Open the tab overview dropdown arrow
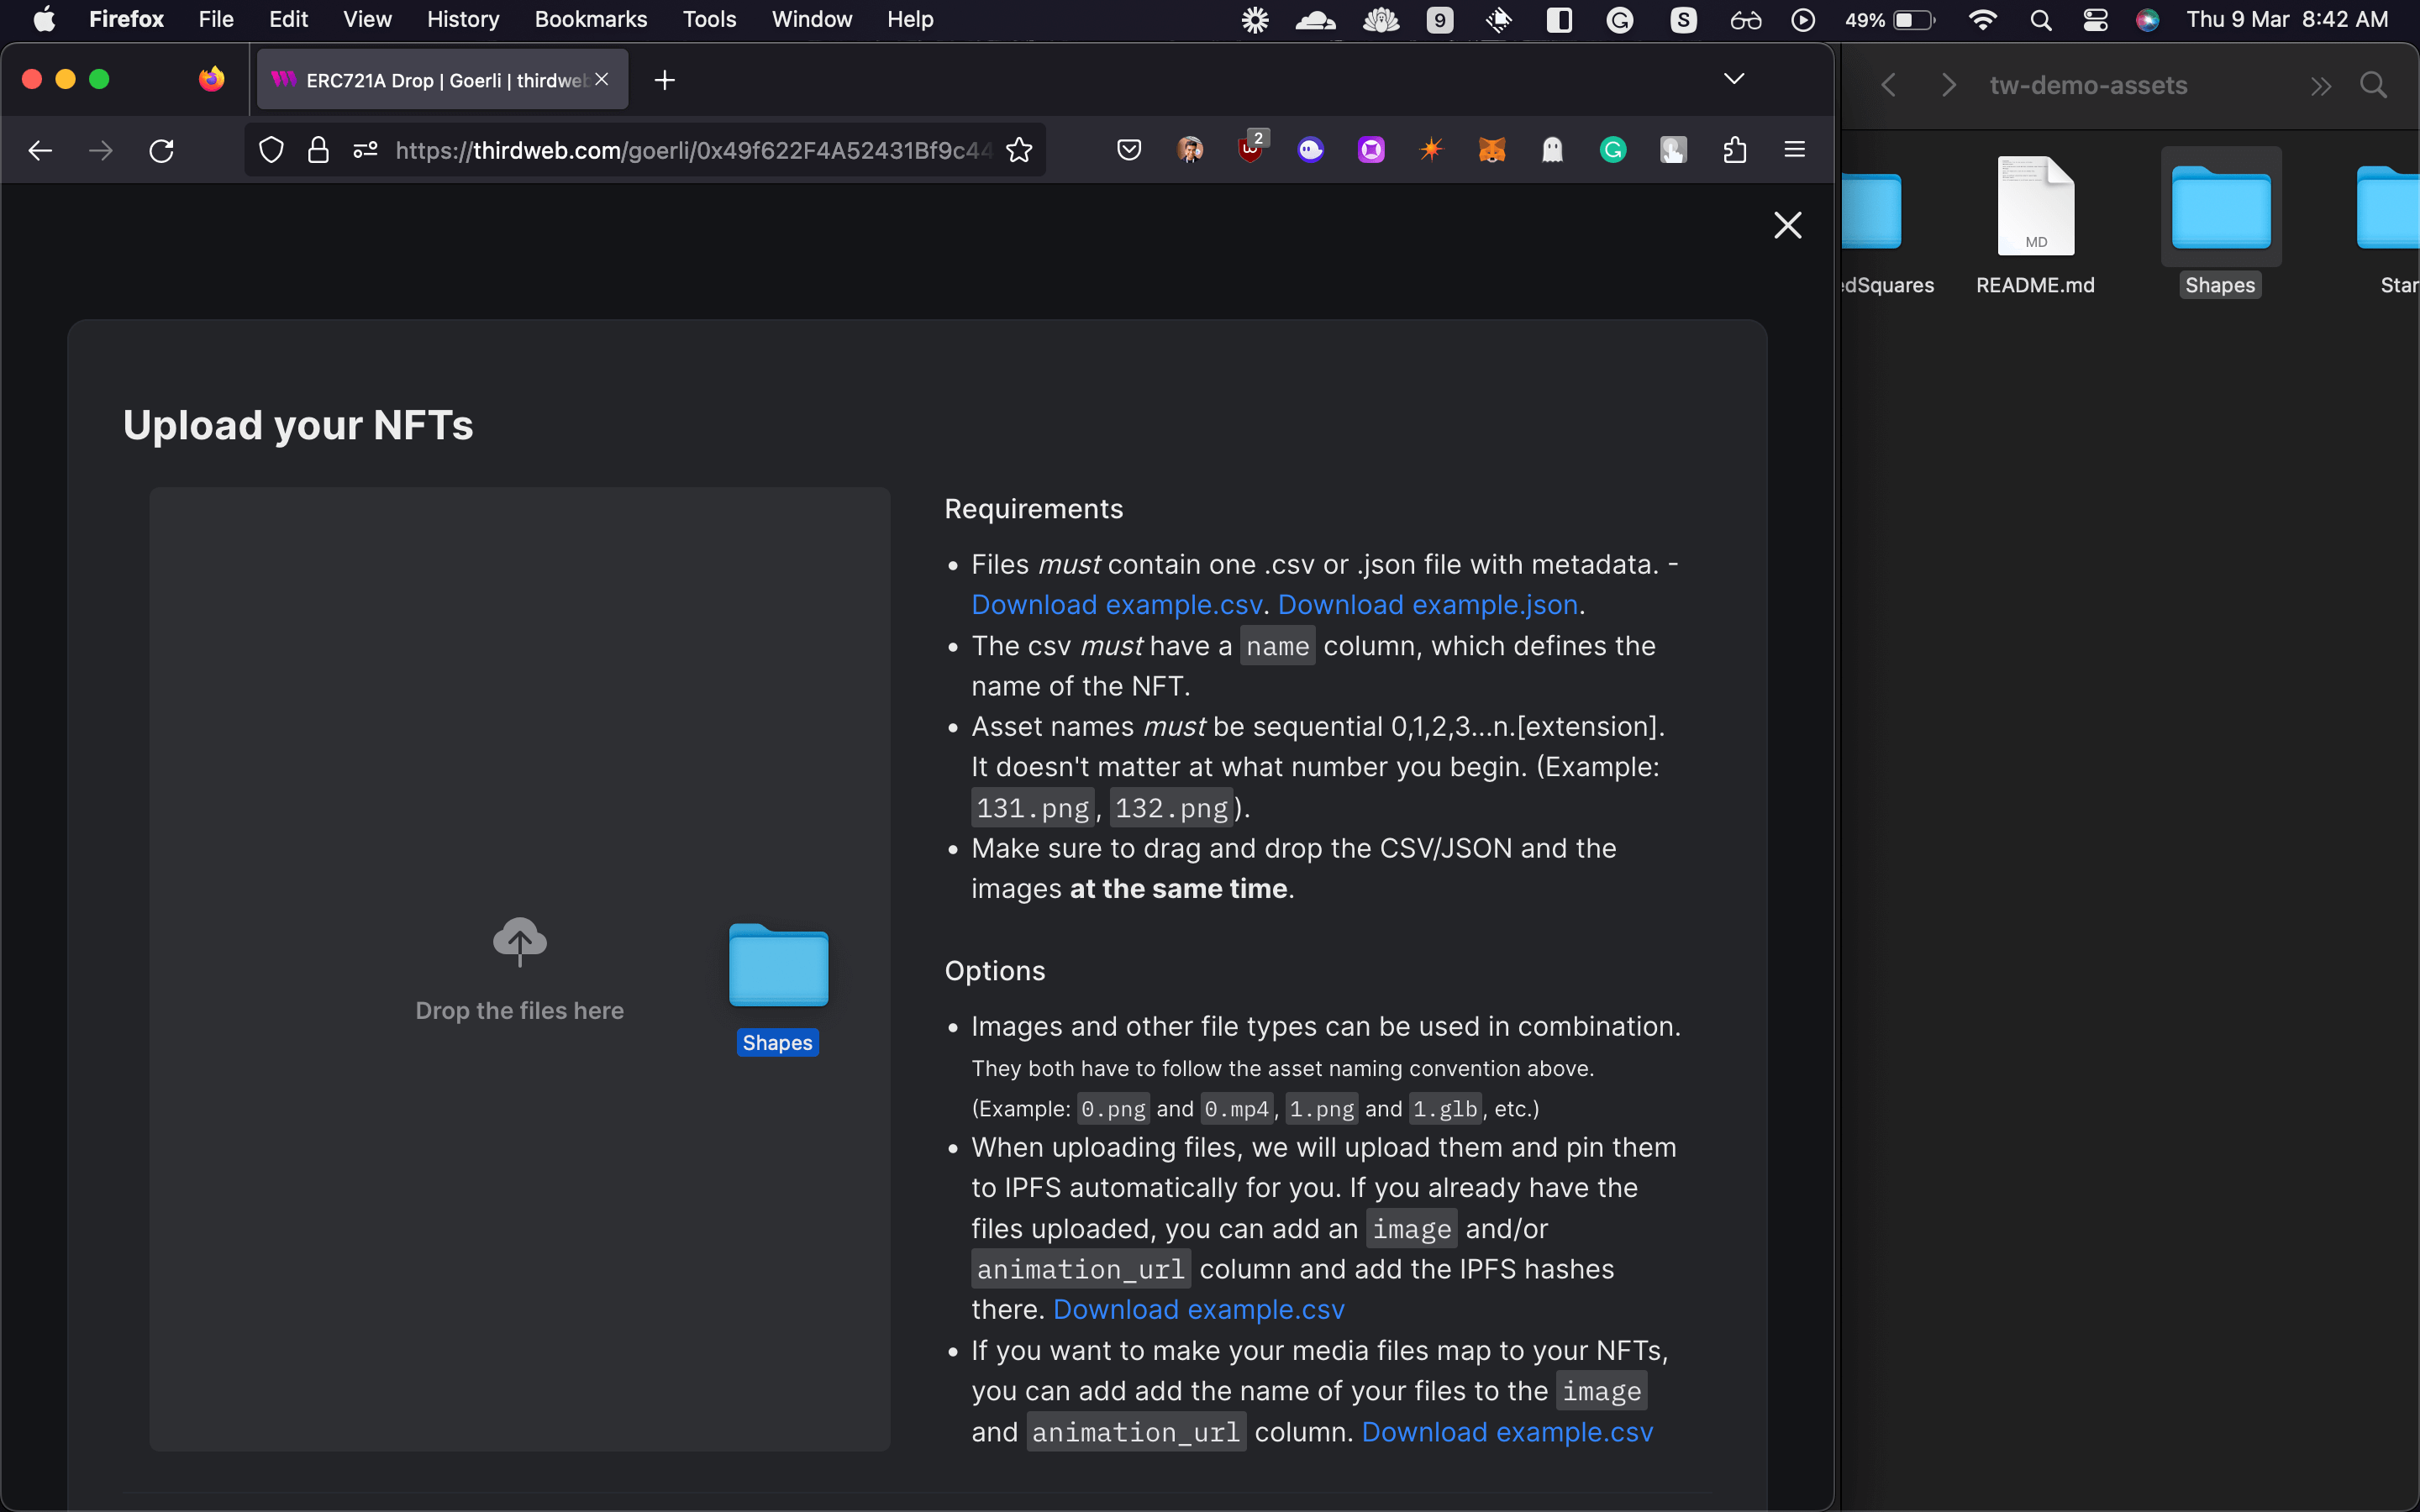Screen dimensions: 2420x1512 click(x=1735, y=79)
